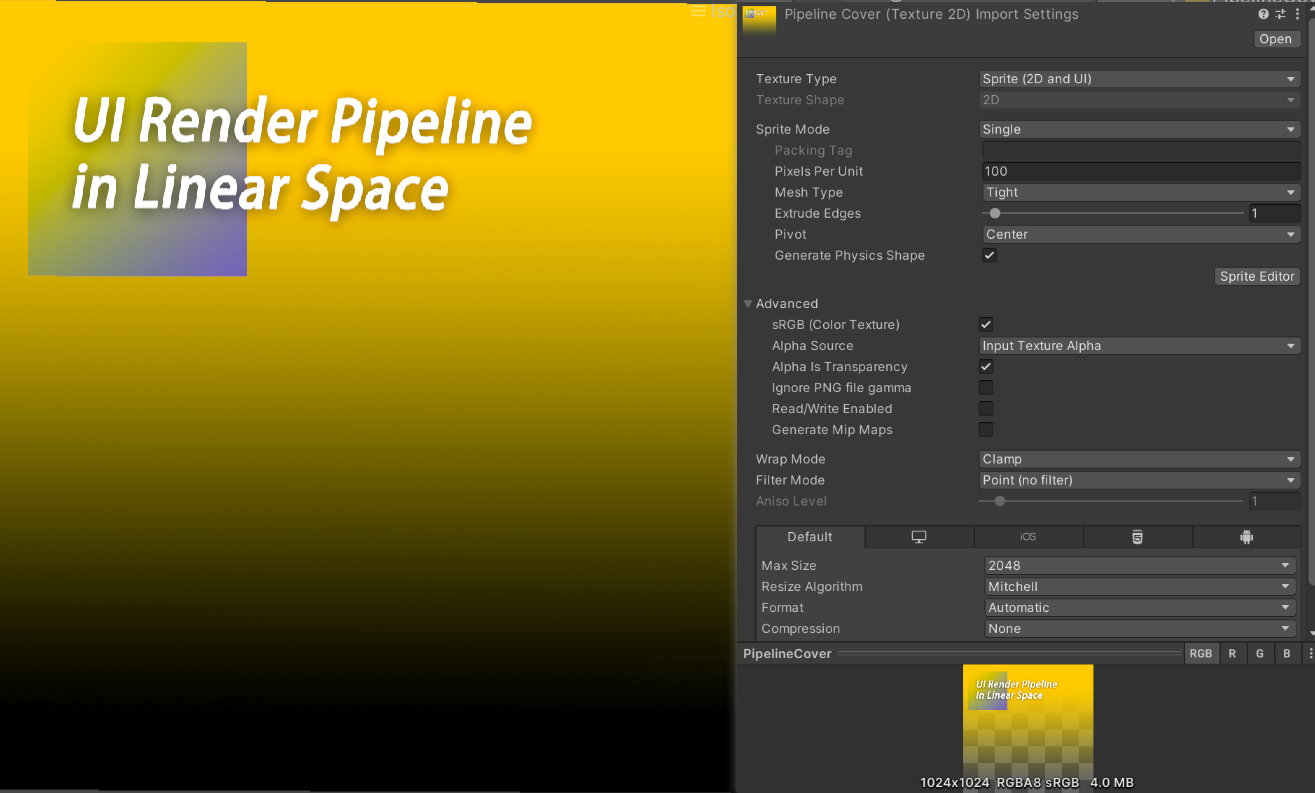The height and width of the screenshot is (793, 1315).
Task: Toggle Read/Write Enabled checkbox
Action: 986,408
